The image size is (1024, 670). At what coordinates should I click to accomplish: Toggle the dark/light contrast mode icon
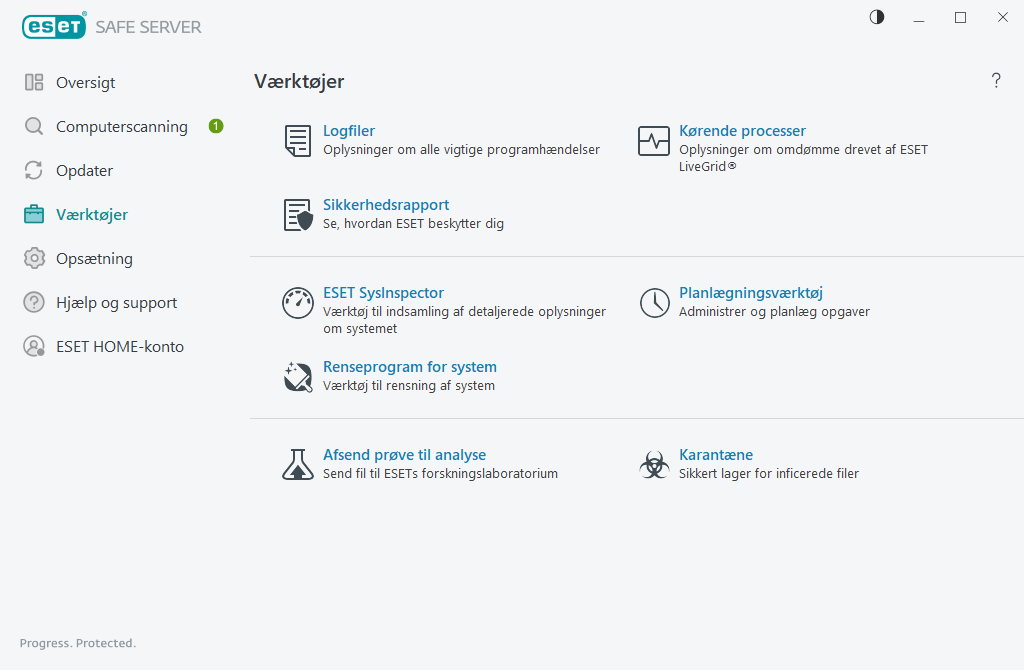tap(877, 17)
